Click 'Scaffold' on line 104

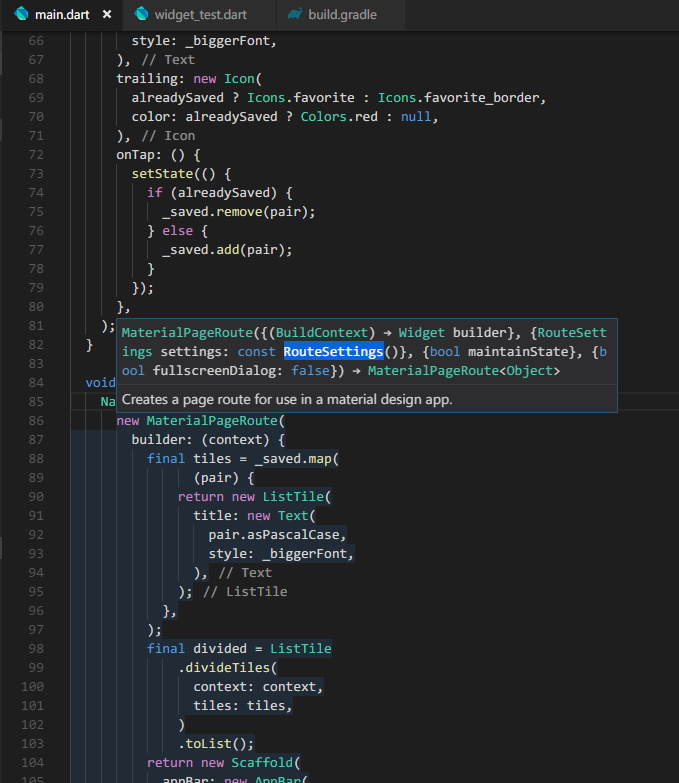tap(262, 763)
